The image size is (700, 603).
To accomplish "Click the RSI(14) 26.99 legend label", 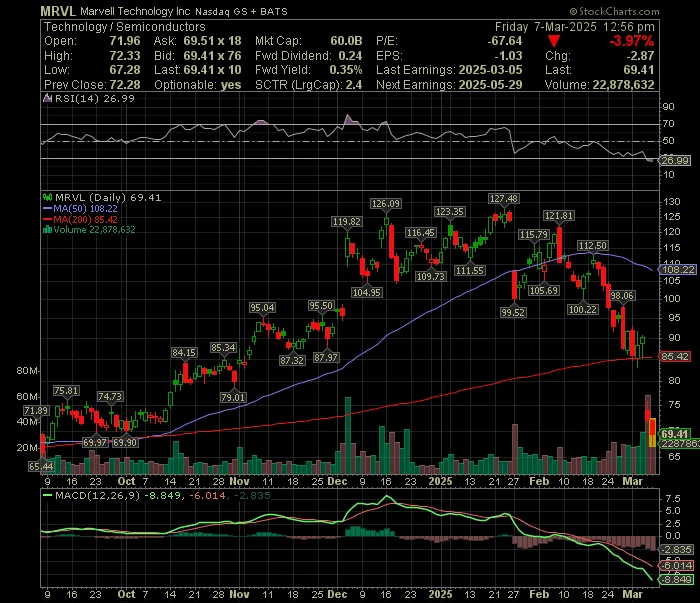I will click(94, 98).
